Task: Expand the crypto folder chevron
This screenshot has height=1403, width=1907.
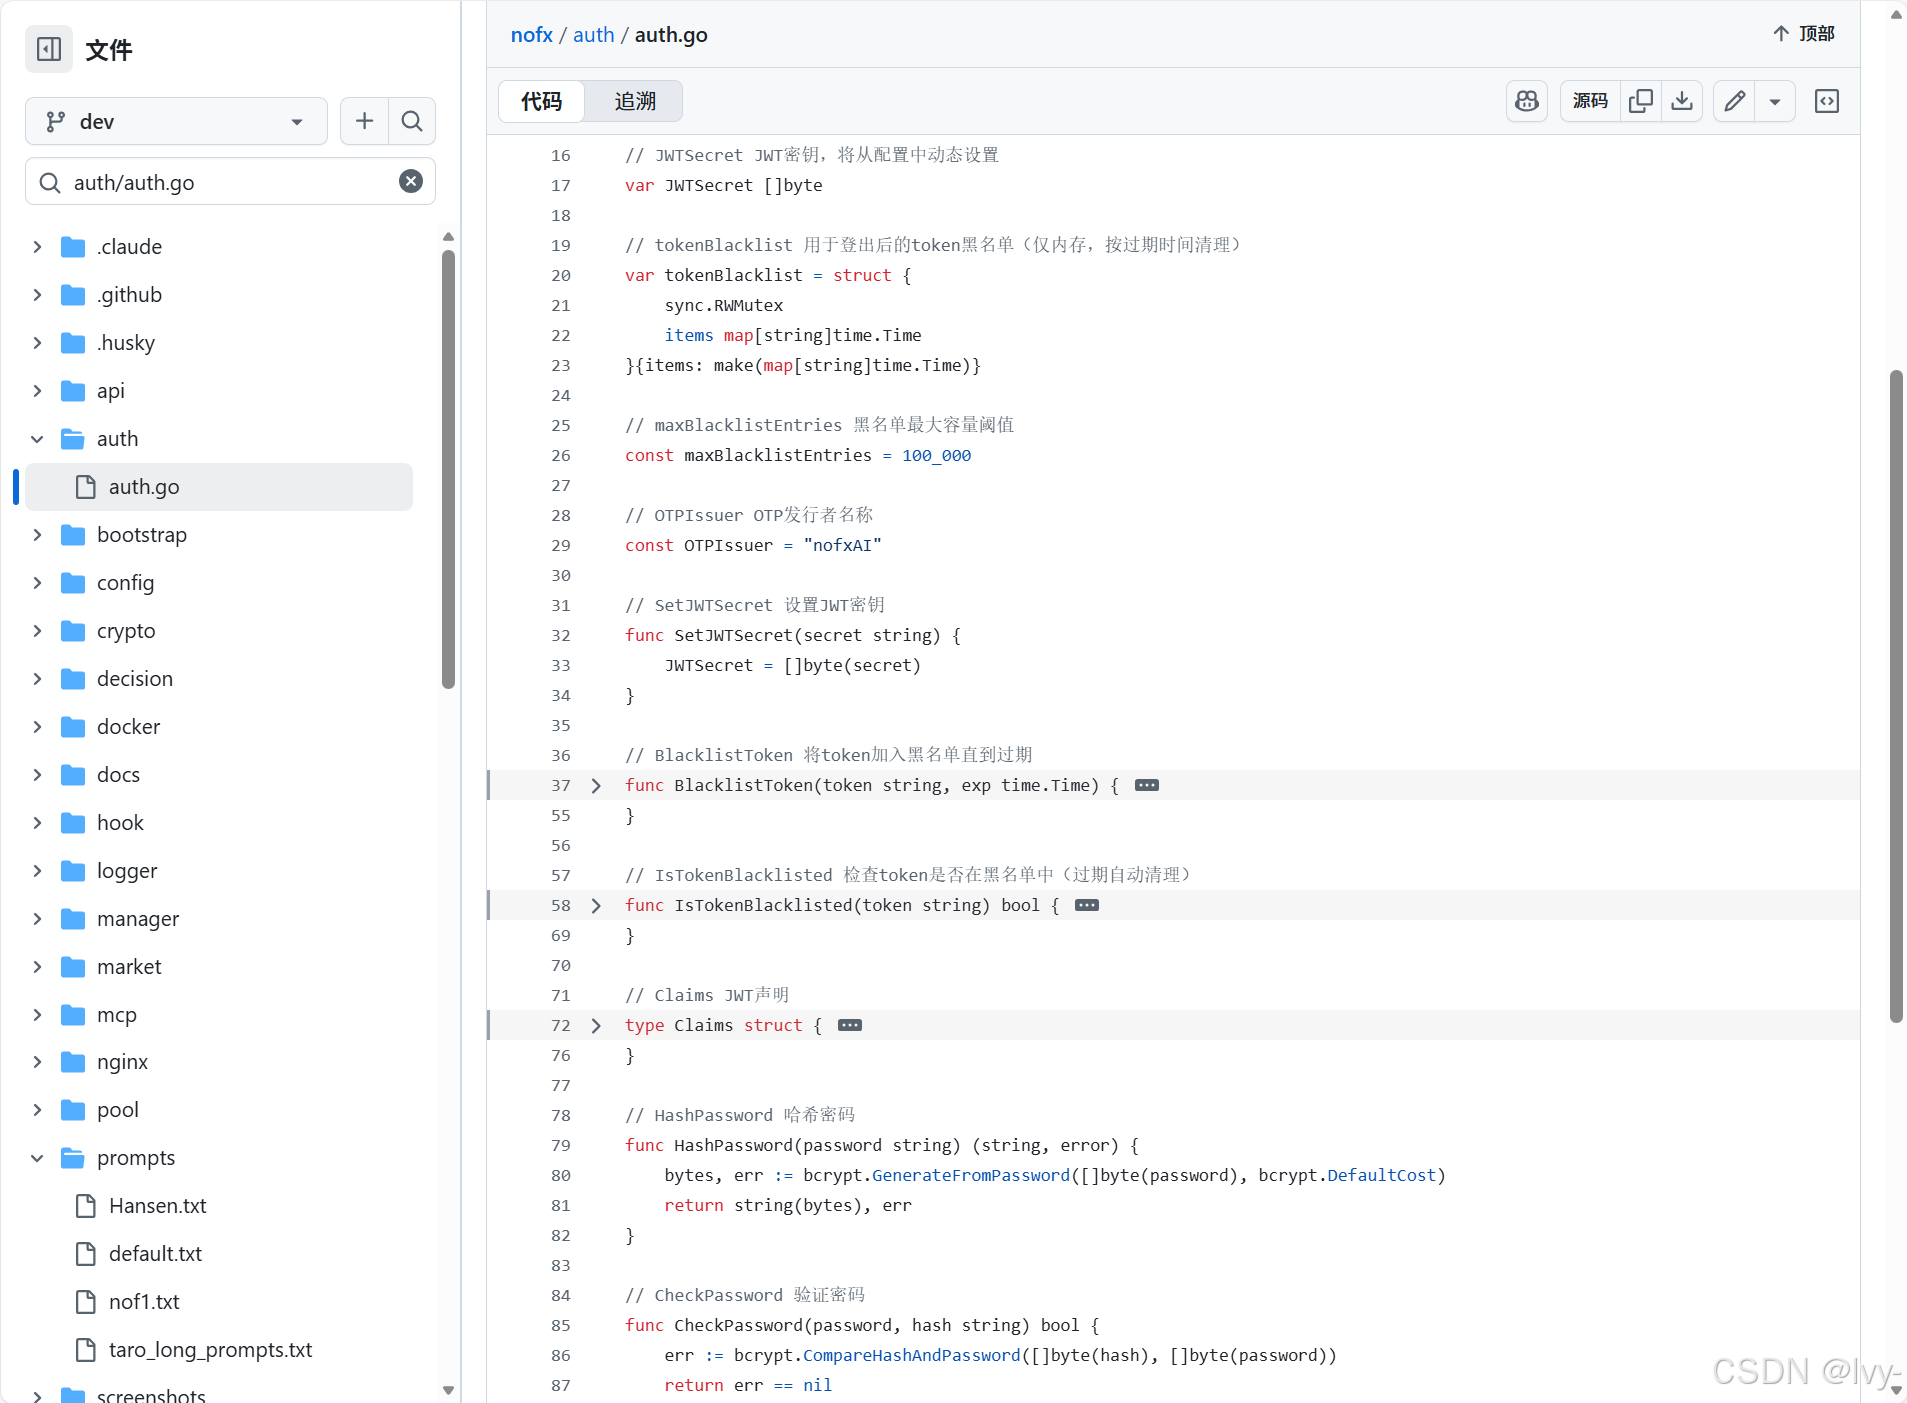Action: coord(37,631)
